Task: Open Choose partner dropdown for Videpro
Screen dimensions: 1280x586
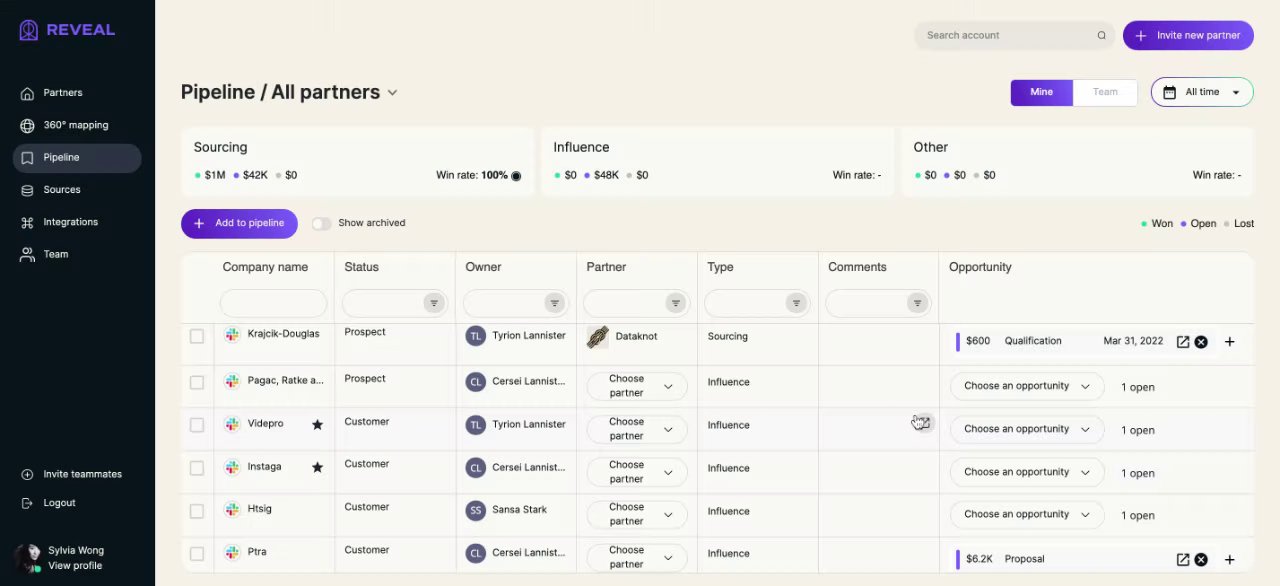Action: pyautogui.click(x=636, y=429)
